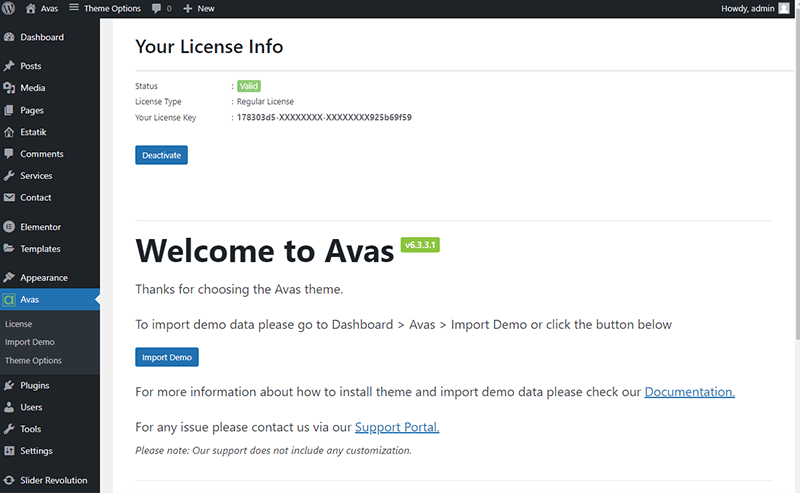This screenshot has height=493, width=800.
Task: Click Theme Options in top admin bar
Action: (112, 9)
